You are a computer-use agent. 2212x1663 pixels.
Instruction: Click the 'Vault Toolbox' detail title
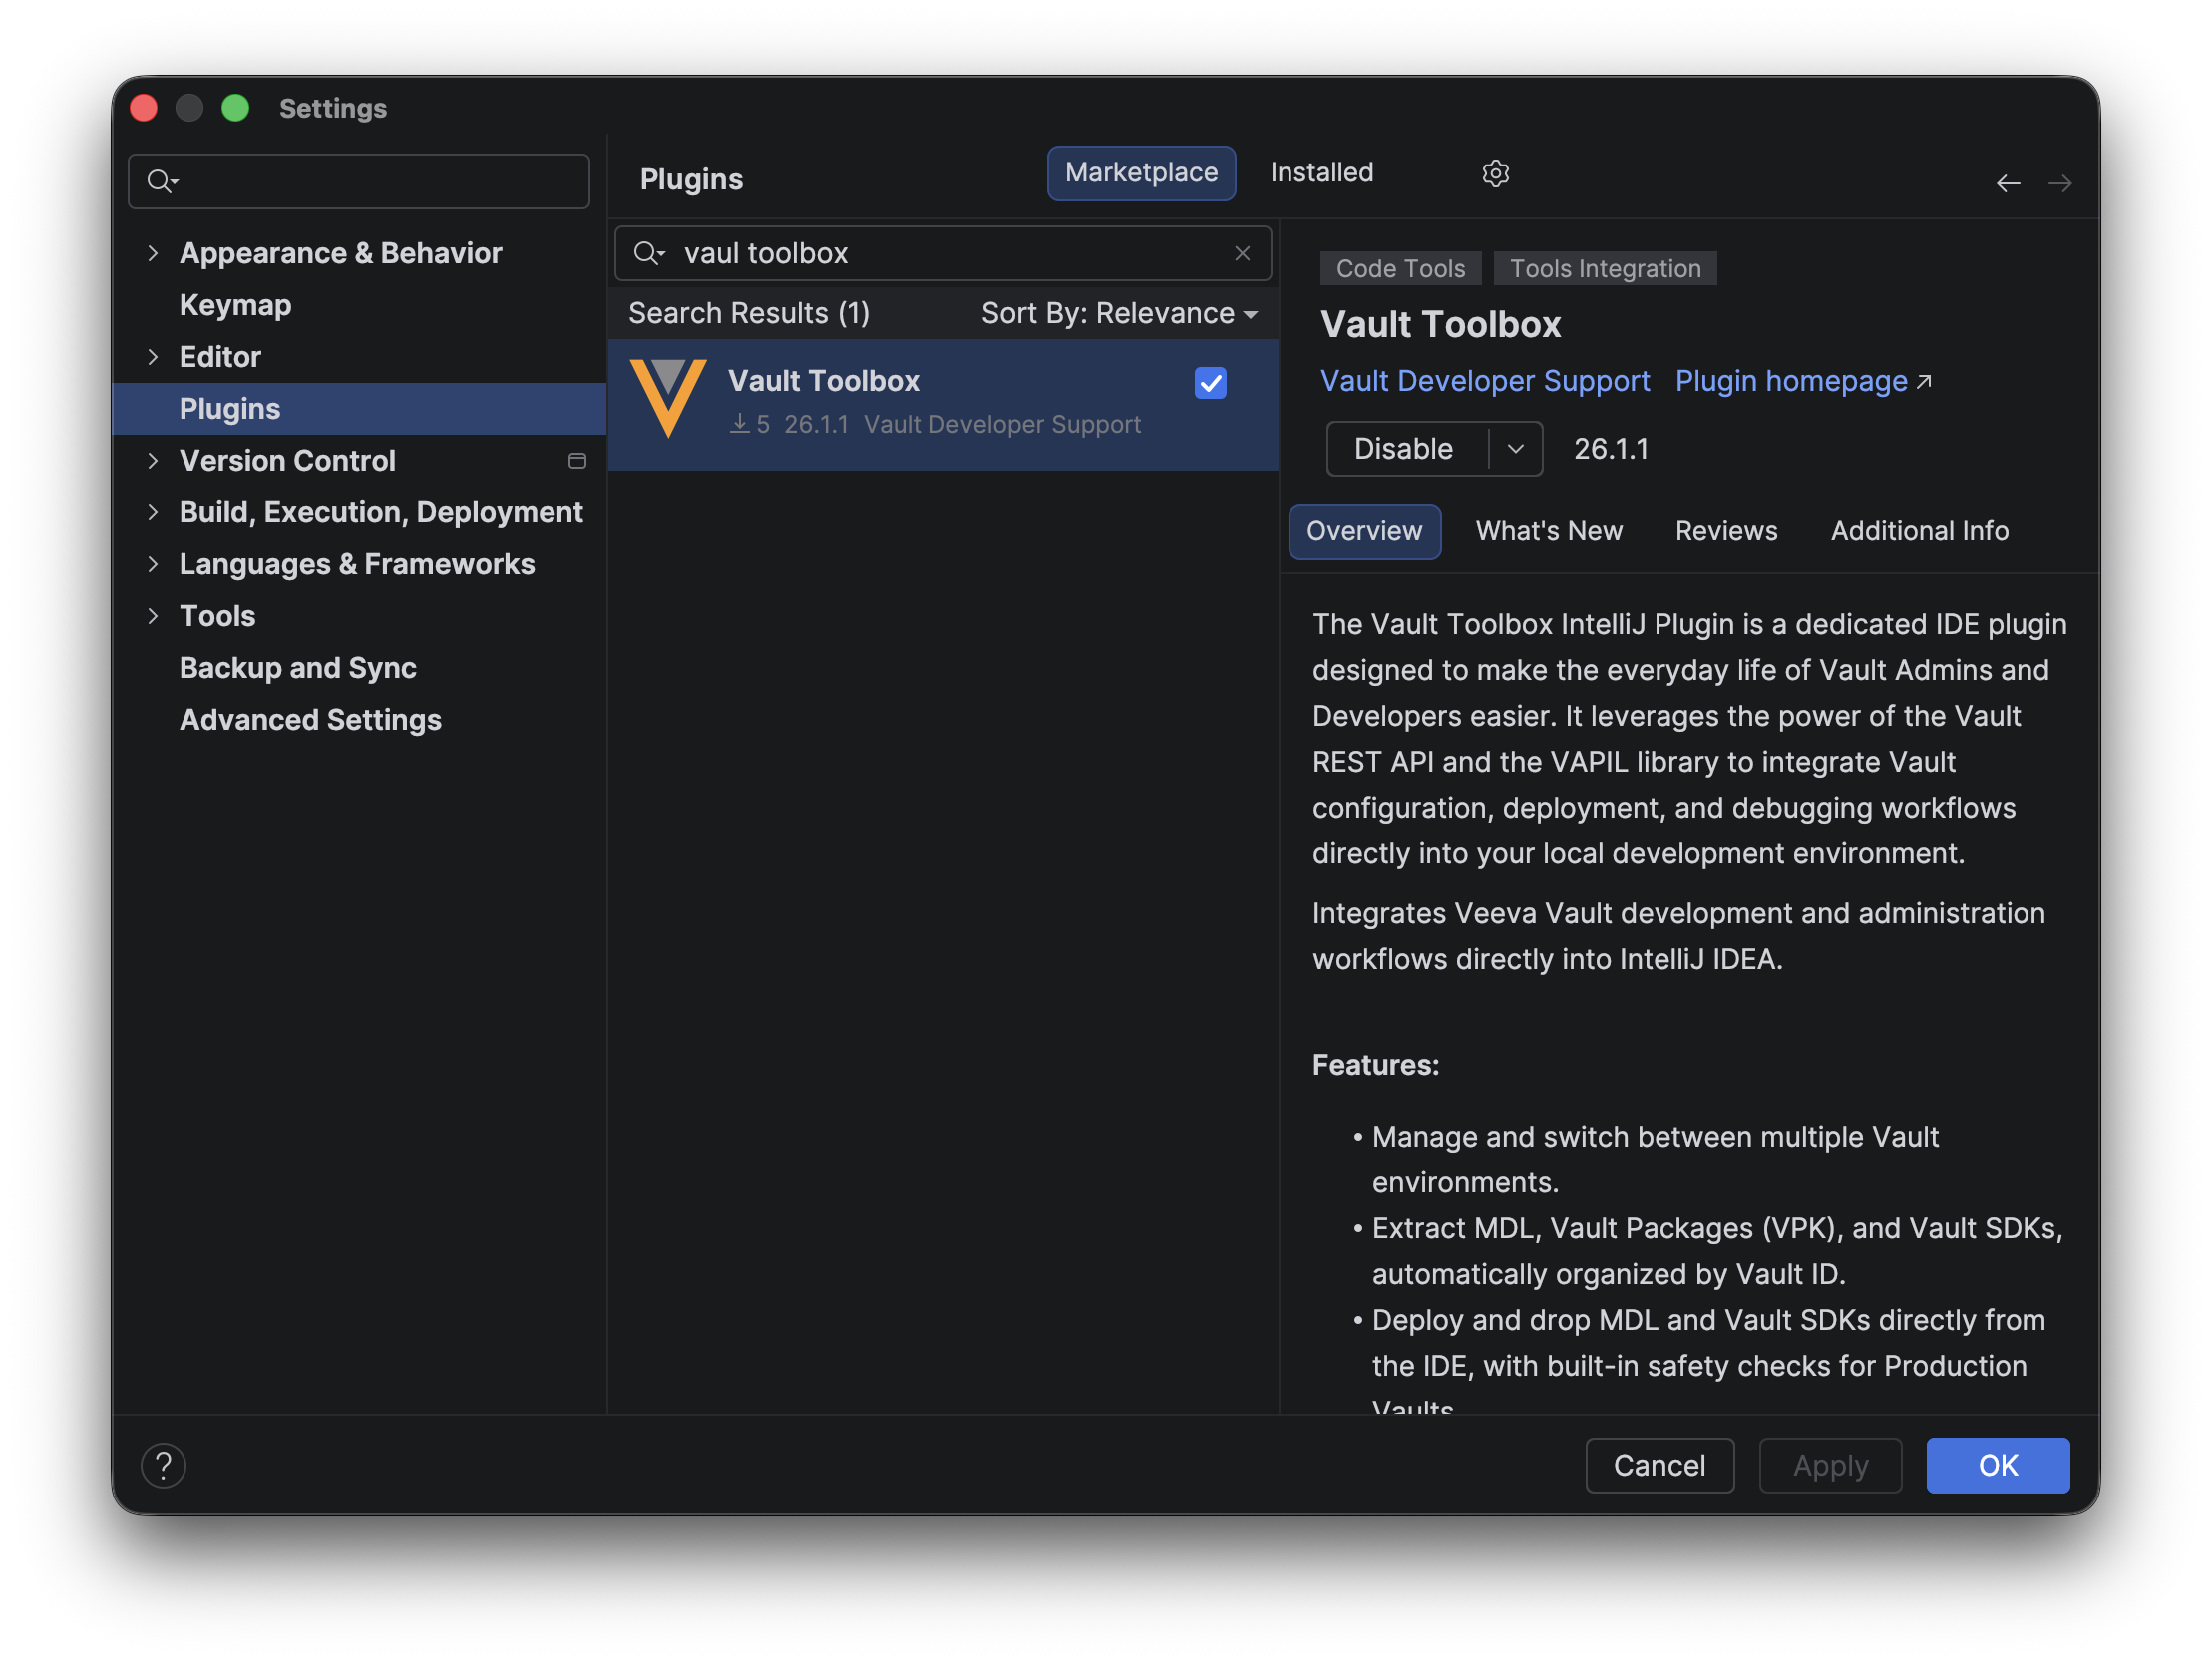tap(1440, 325)
